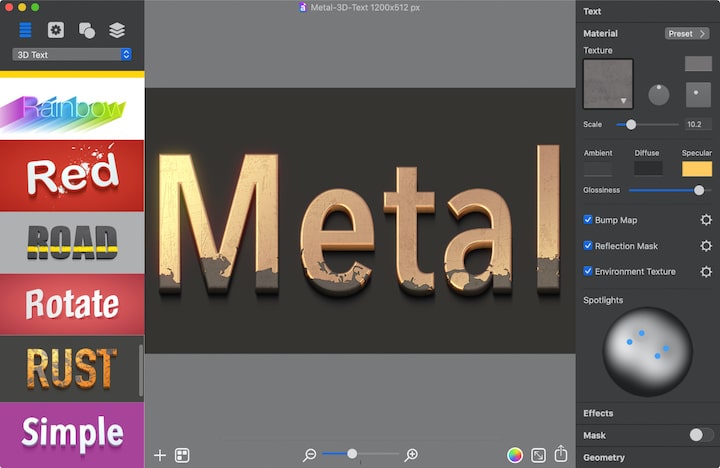Click the canvas resize icon
The height and width of the screenshot is (468, 720).
(538, 455)
